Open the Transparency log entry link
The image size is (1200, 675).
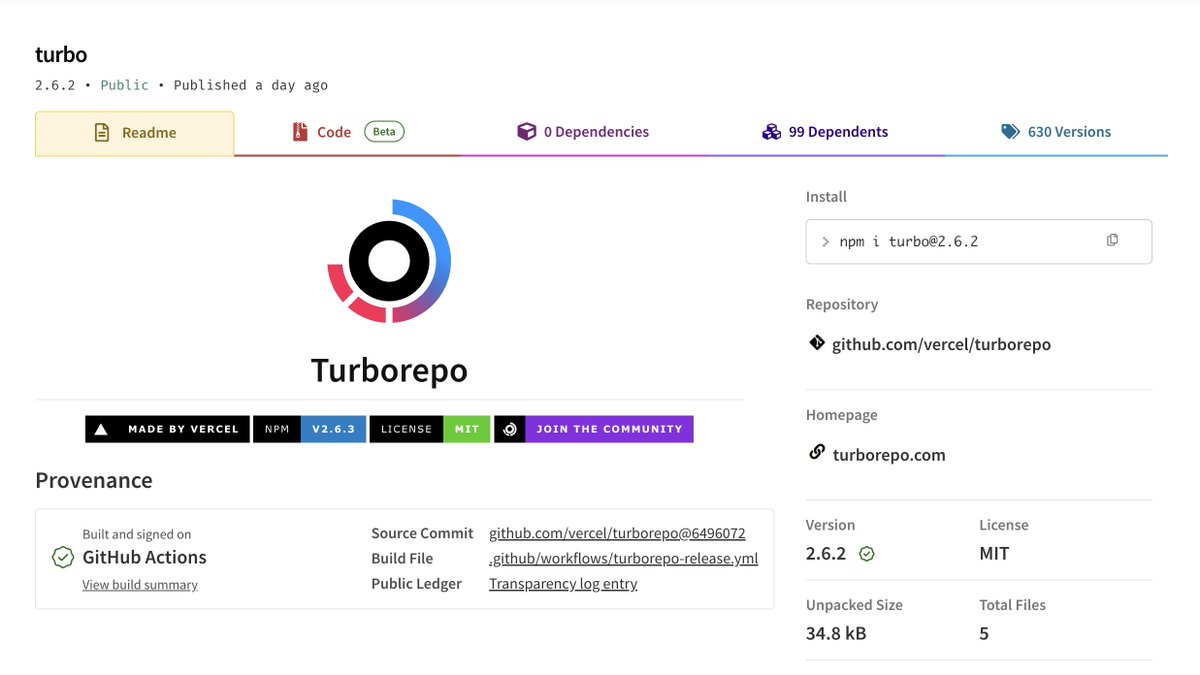(563, 583)
